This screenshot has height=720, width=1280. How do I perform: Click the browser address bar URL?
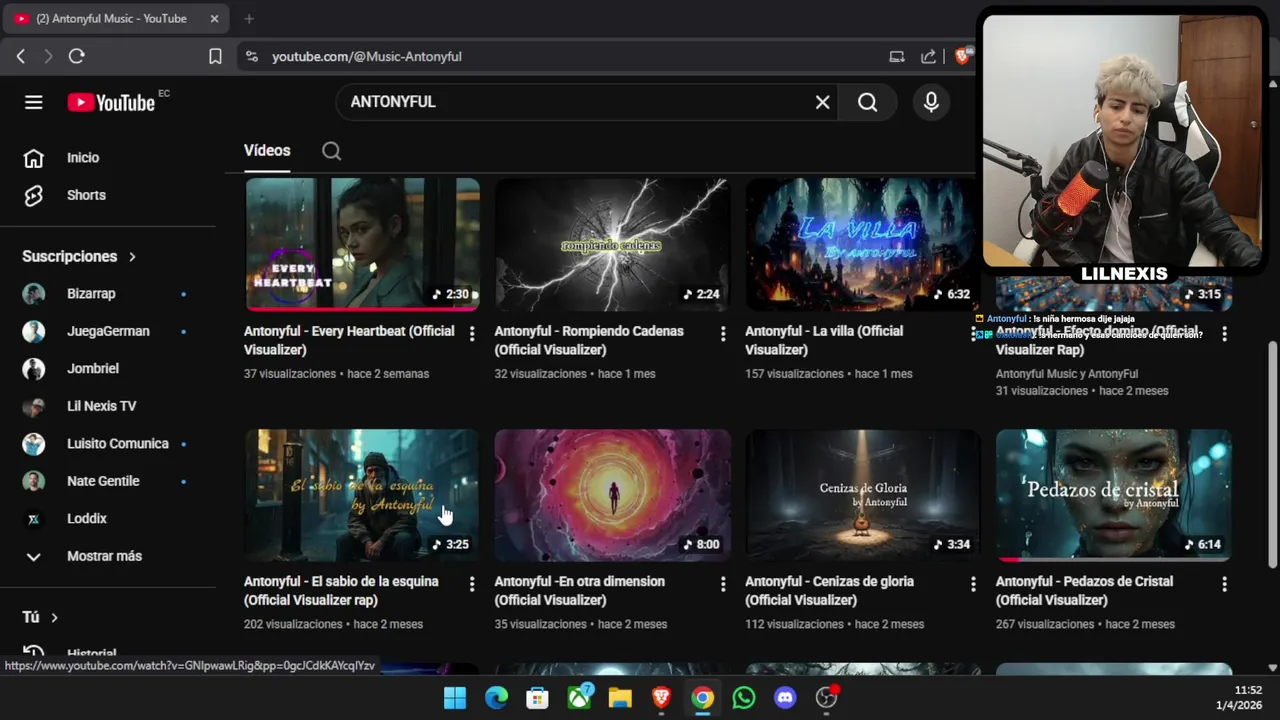[366, 57]
